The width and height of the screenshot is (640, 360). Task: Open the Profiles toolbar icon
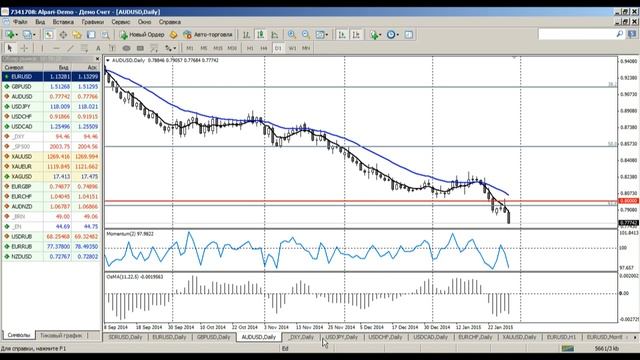pos(27,35)
